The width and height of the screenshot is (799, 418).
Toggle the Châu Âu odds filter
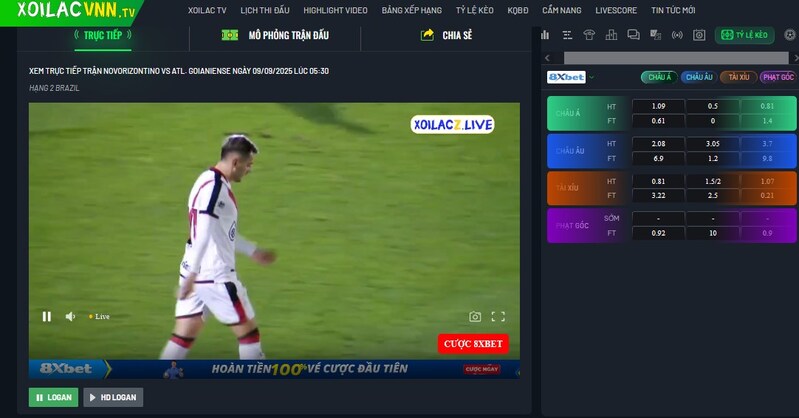(x=699, y=77)
